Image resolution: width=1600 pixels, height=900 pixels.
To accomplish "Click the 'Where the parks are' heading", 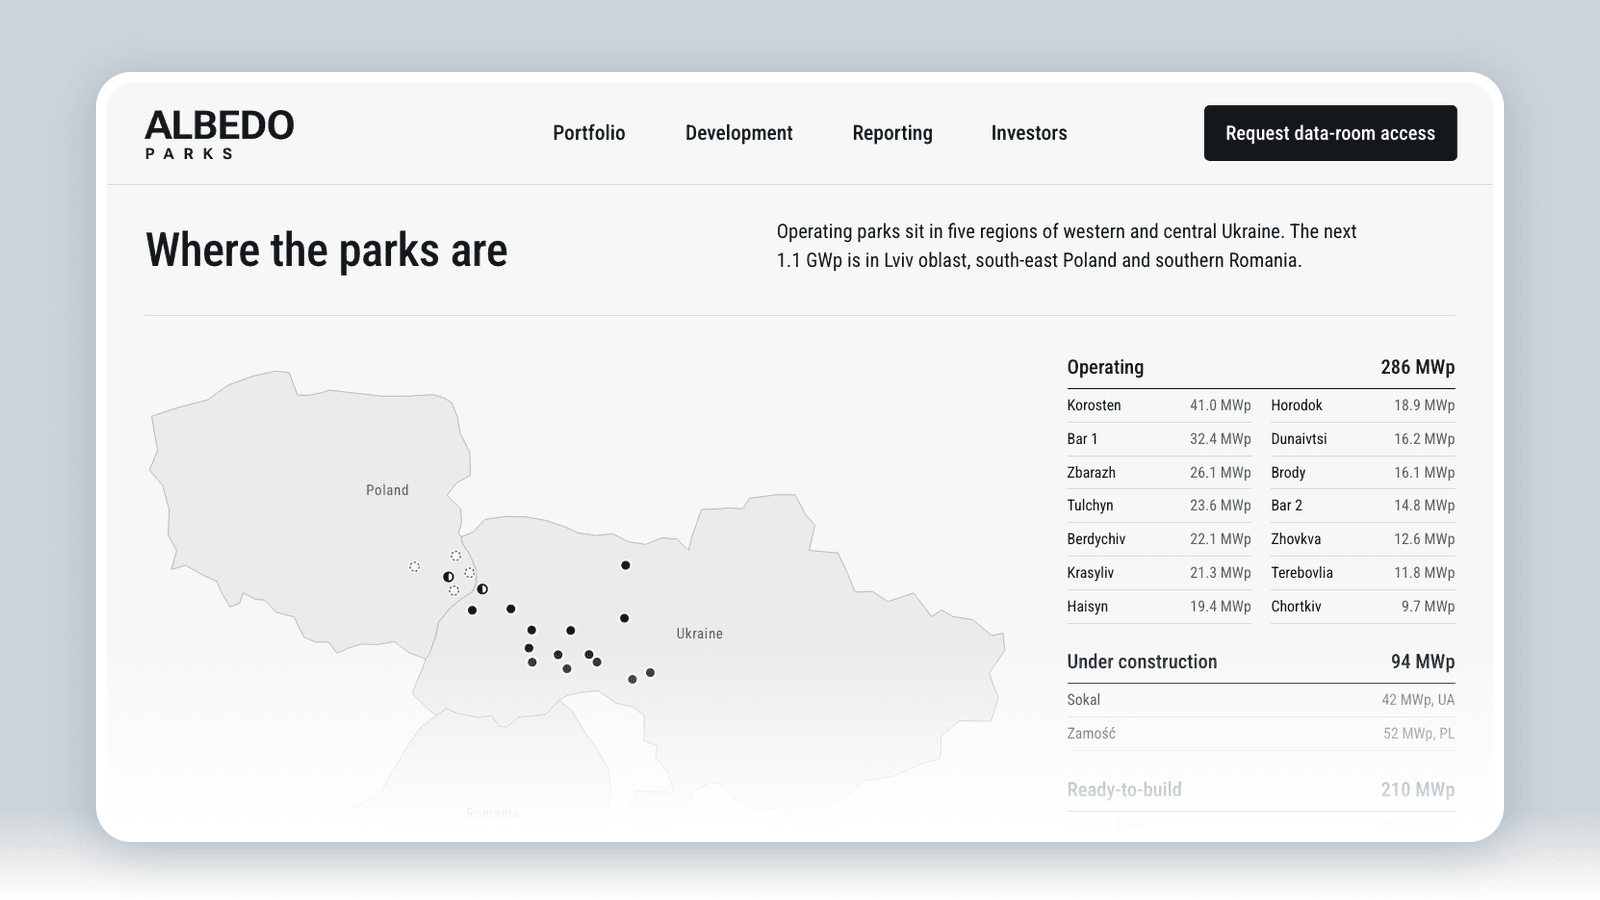I will [x=327, y=250].
